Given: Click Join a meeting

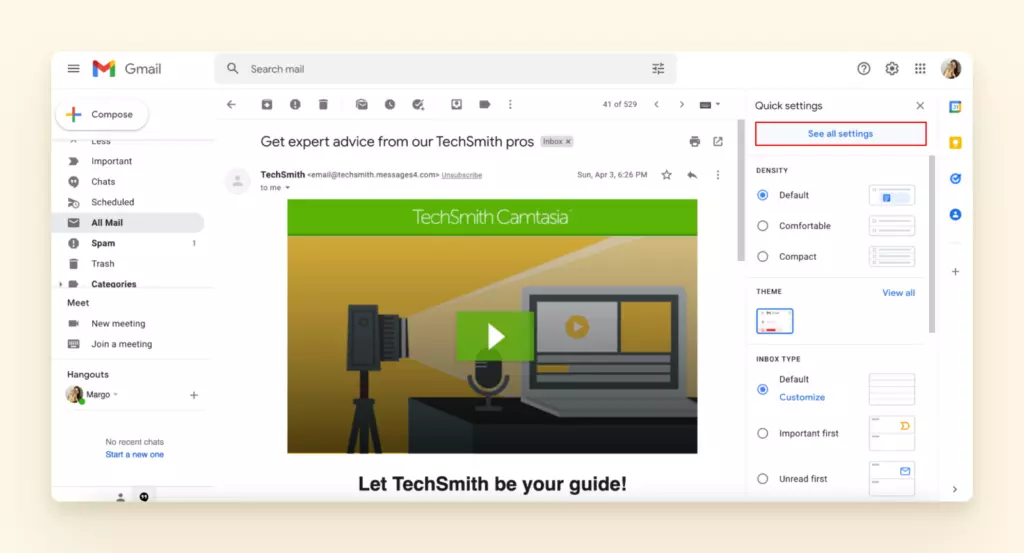Looking at the screenshot, I should coord(121,344).
